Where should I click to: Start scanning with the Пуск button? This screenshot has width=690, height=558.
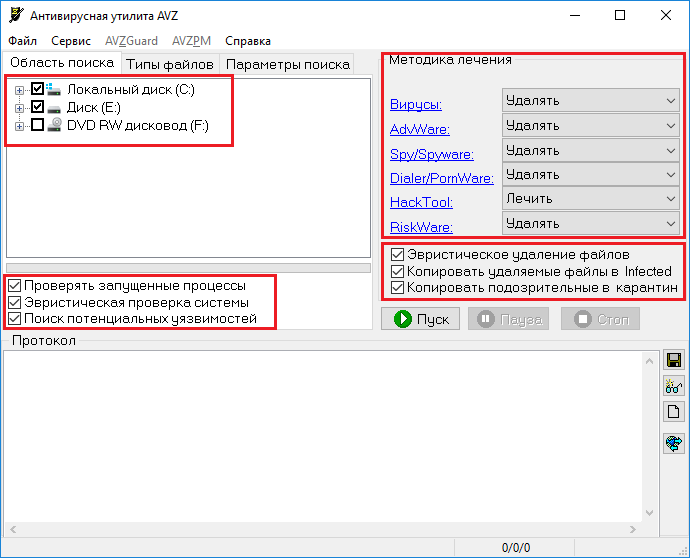click(x=420, y=319)
